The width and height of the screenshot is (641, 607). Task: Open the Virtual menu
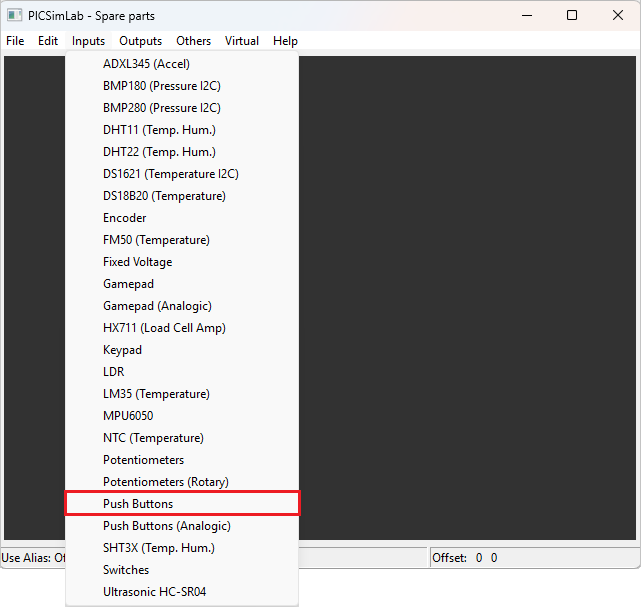pos(242,41)
